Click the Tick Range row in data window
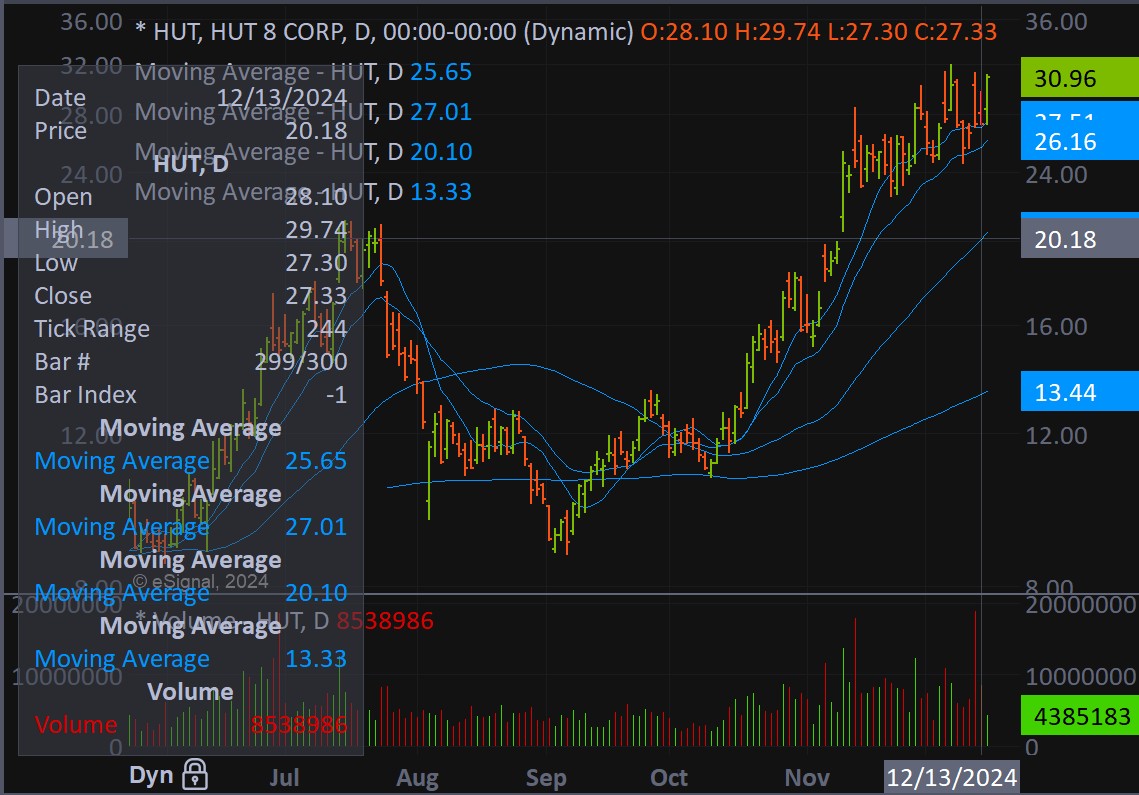The width and height of the screenshot is (1139, 795). click(x=190, y=328)
